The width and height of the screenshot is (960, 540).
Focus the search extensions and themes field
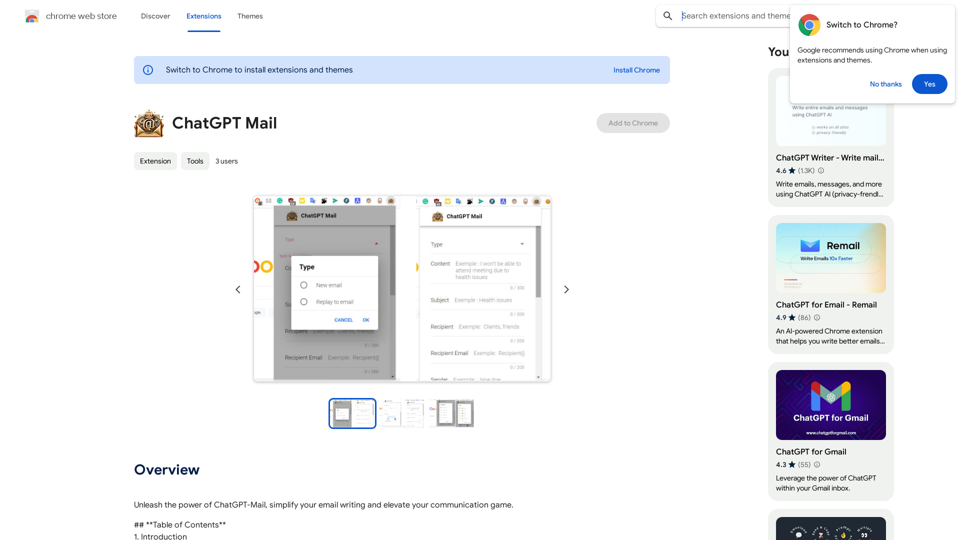(735, 16)
